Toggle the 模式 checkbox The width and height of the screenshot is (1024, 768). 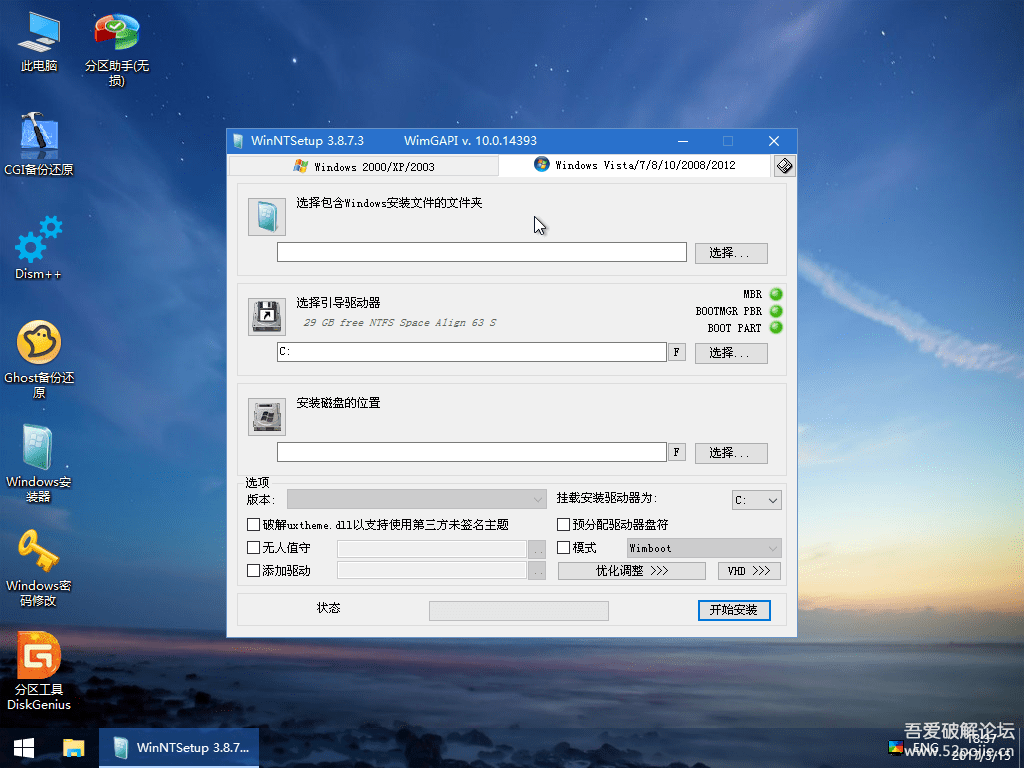[x=564, y=547]
